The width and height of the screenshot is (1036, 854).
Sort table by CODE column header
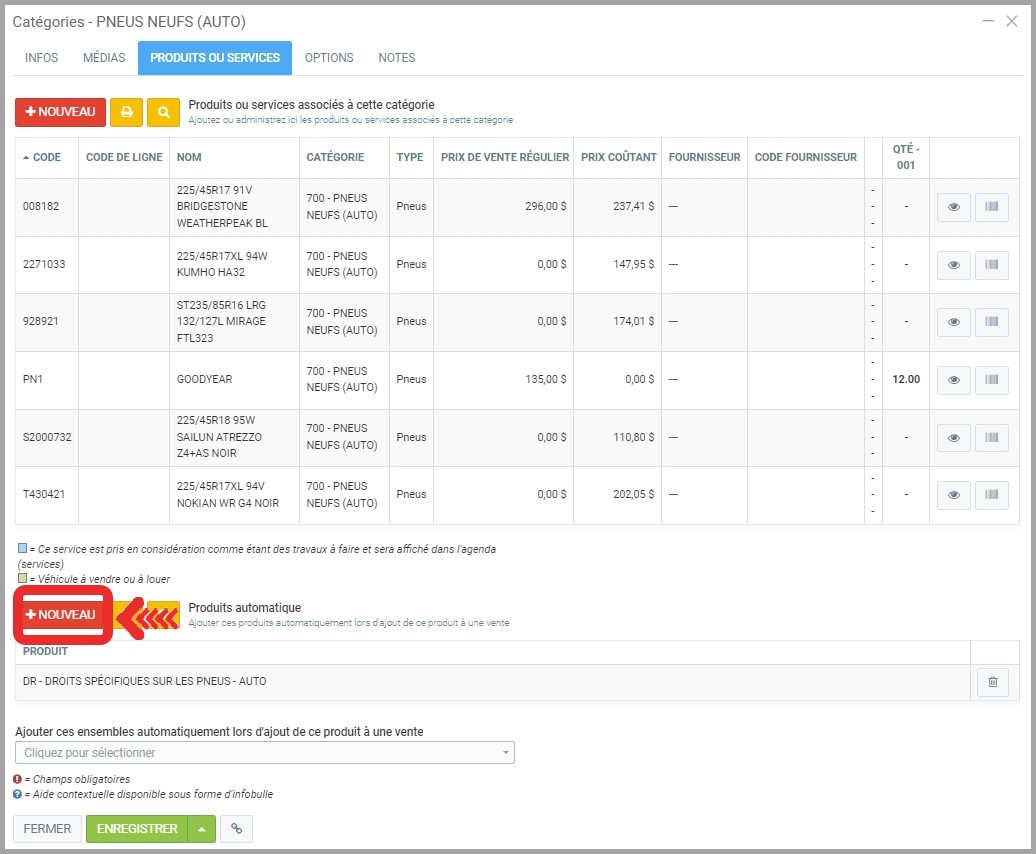(x=46, y=157)
